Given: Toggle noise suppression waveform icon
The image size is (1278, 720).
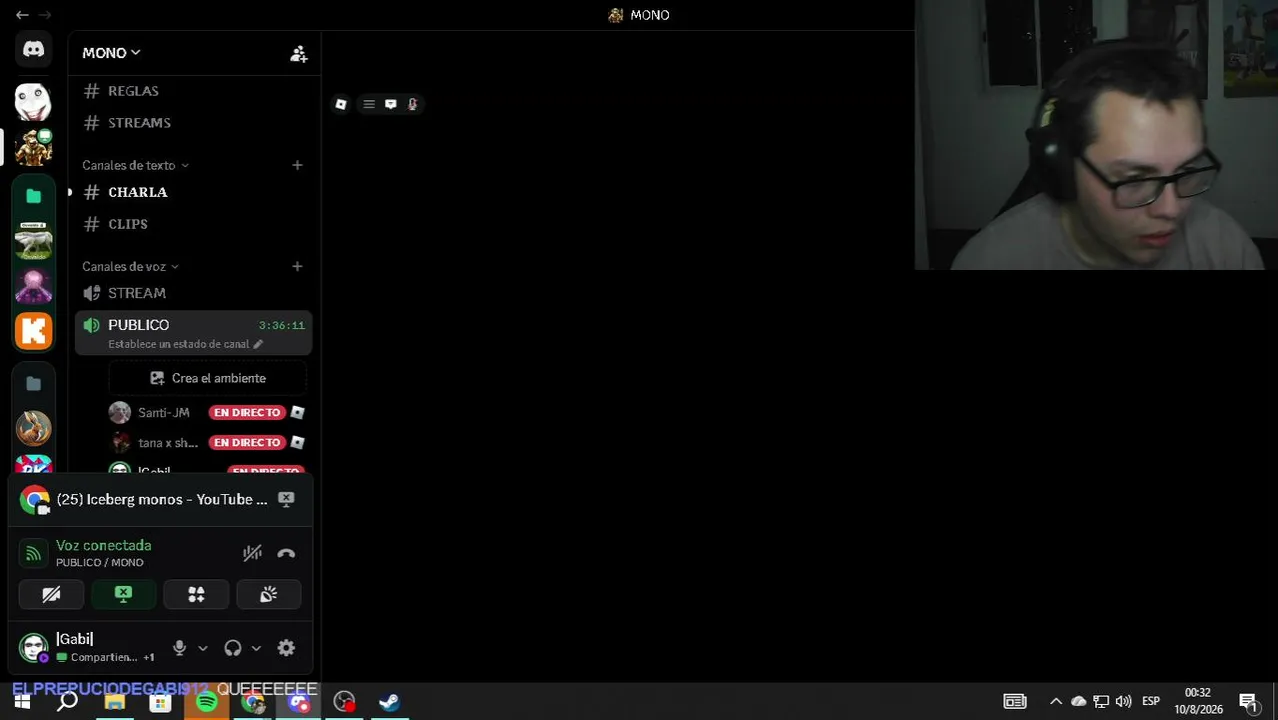Looking at the screenshot, I should [x=252, y=553].
